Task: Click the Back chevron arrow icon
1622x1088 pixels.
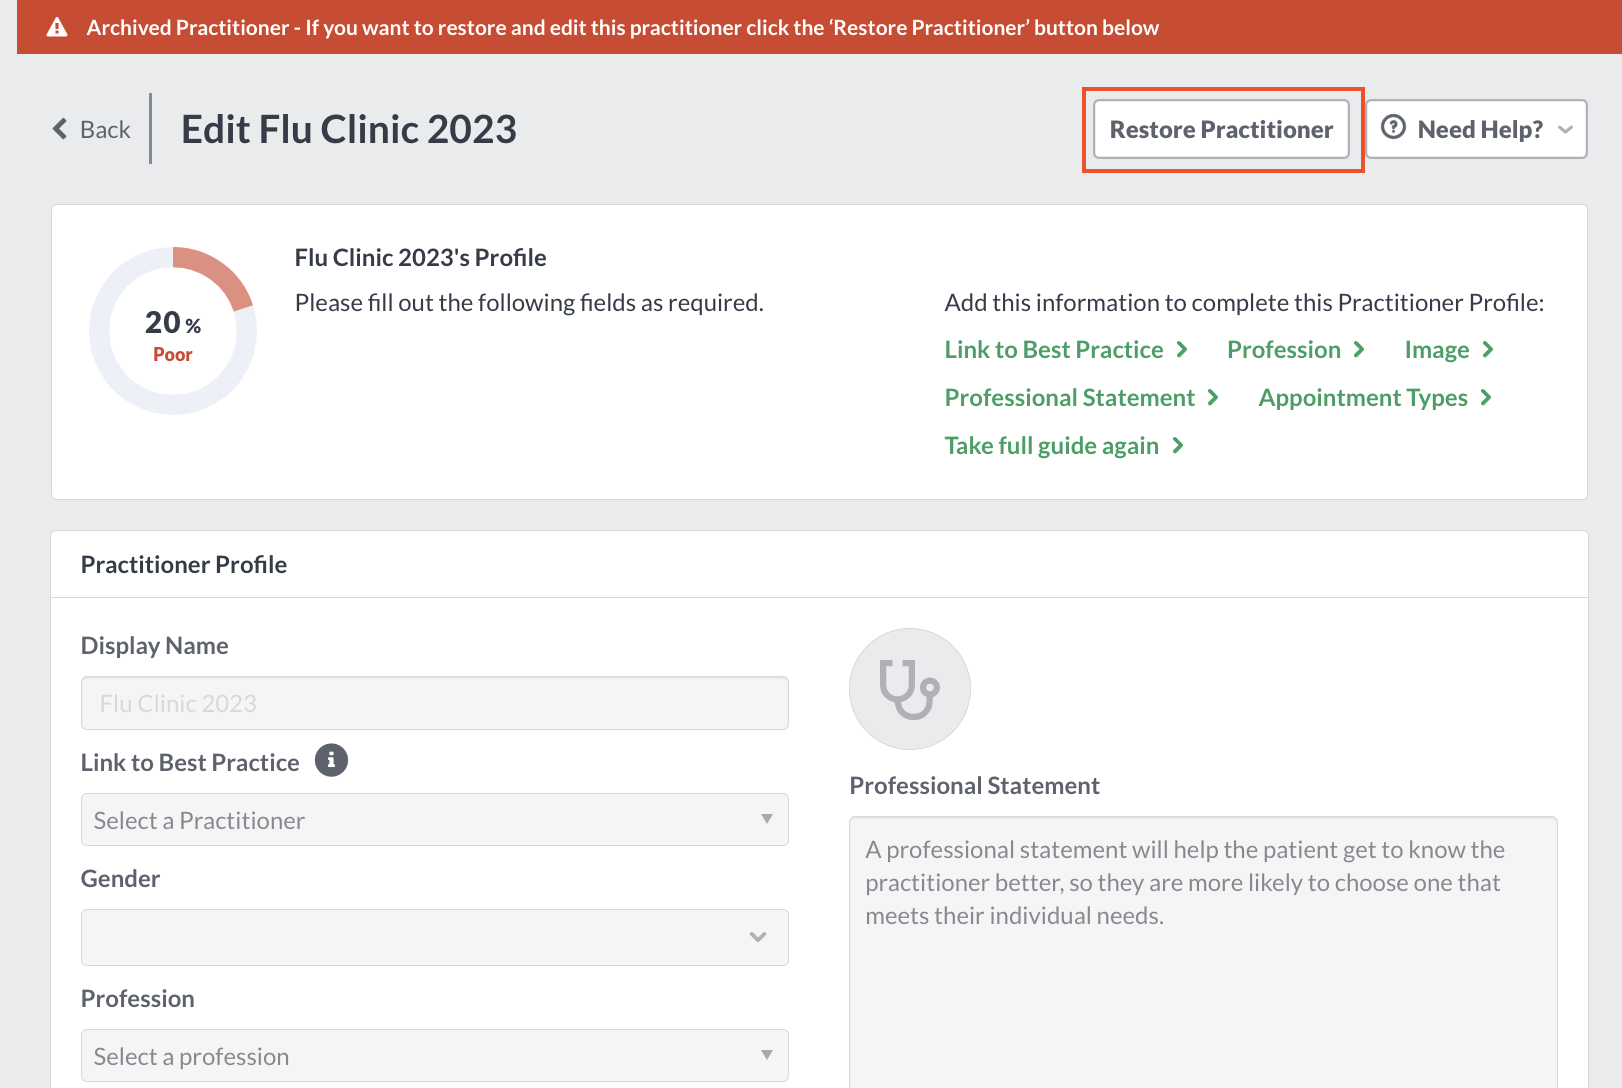Action: point(60,129)
